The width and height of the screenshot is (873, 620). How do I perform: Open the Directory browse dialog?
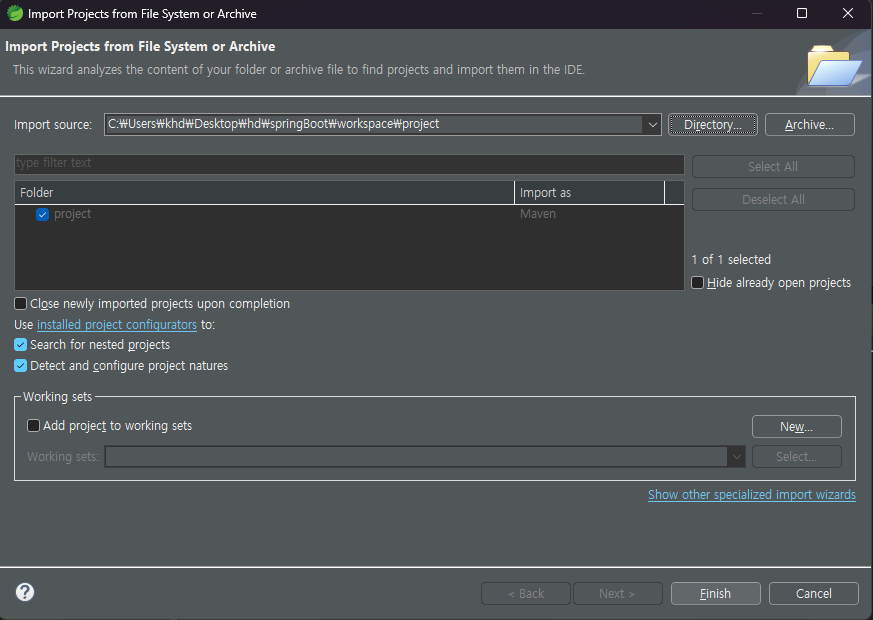(x=713, y=125)
